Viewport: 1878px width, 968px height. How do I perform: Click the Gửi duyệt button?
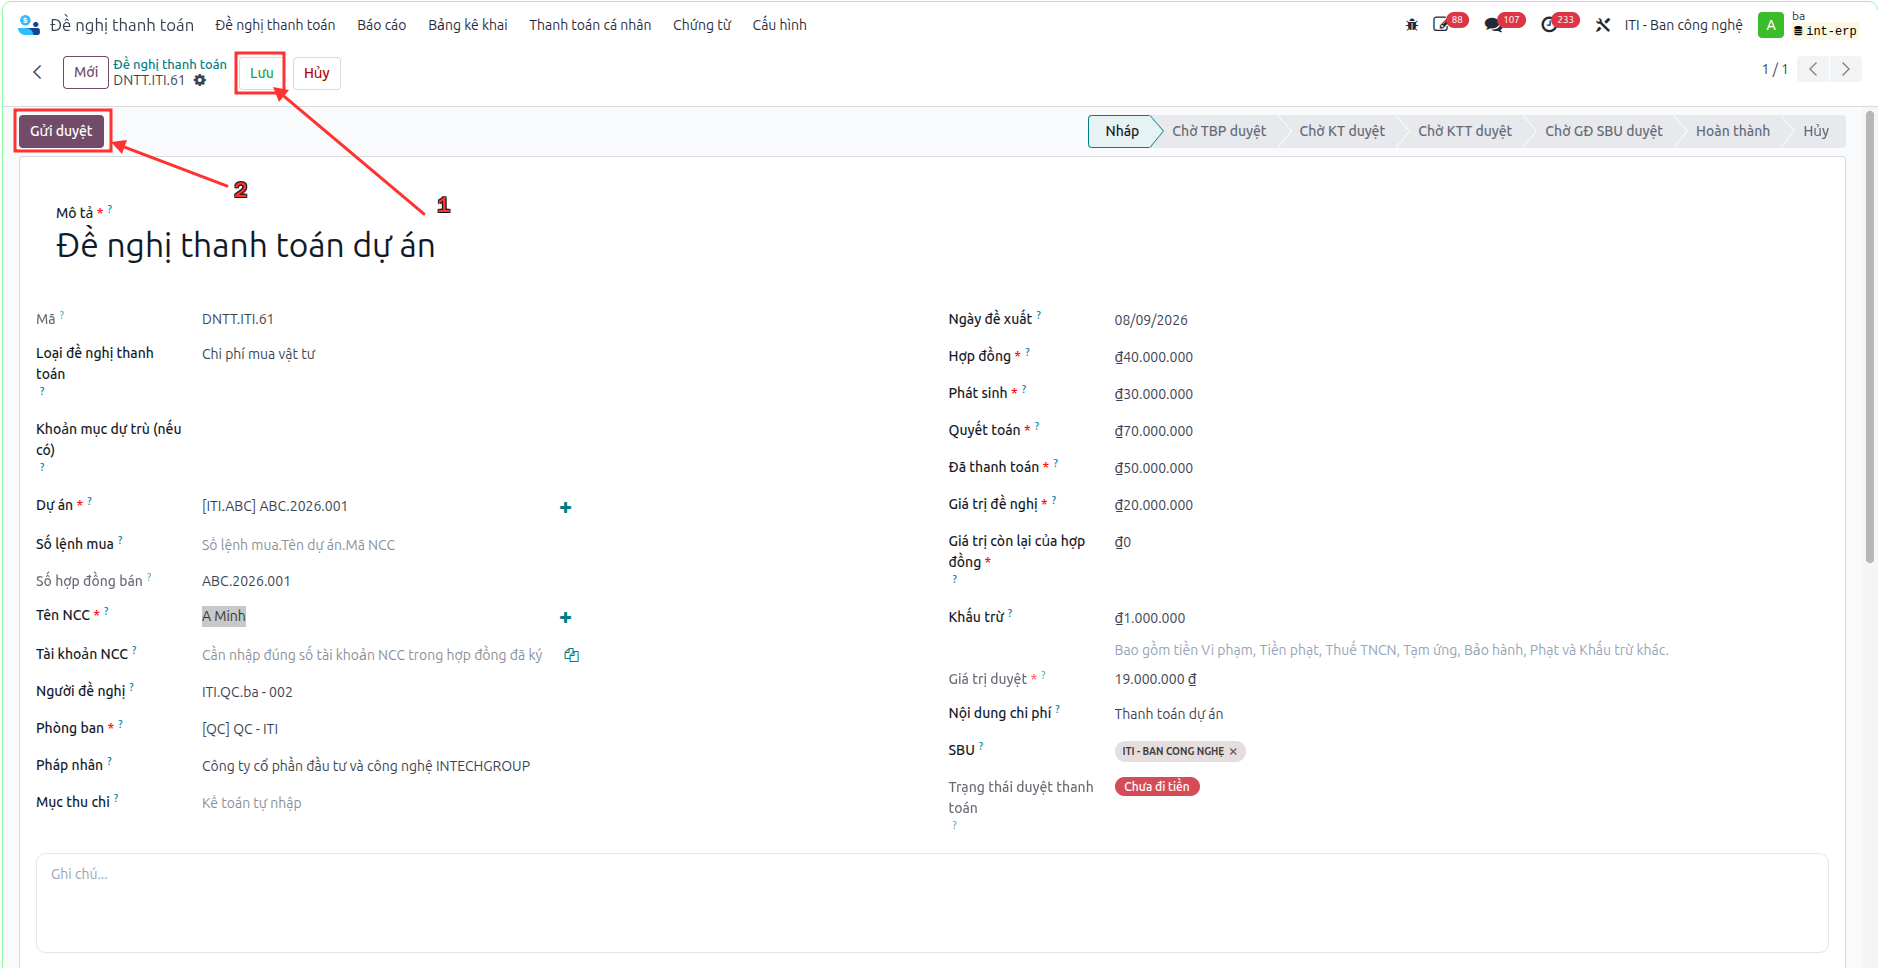(61, 131)
